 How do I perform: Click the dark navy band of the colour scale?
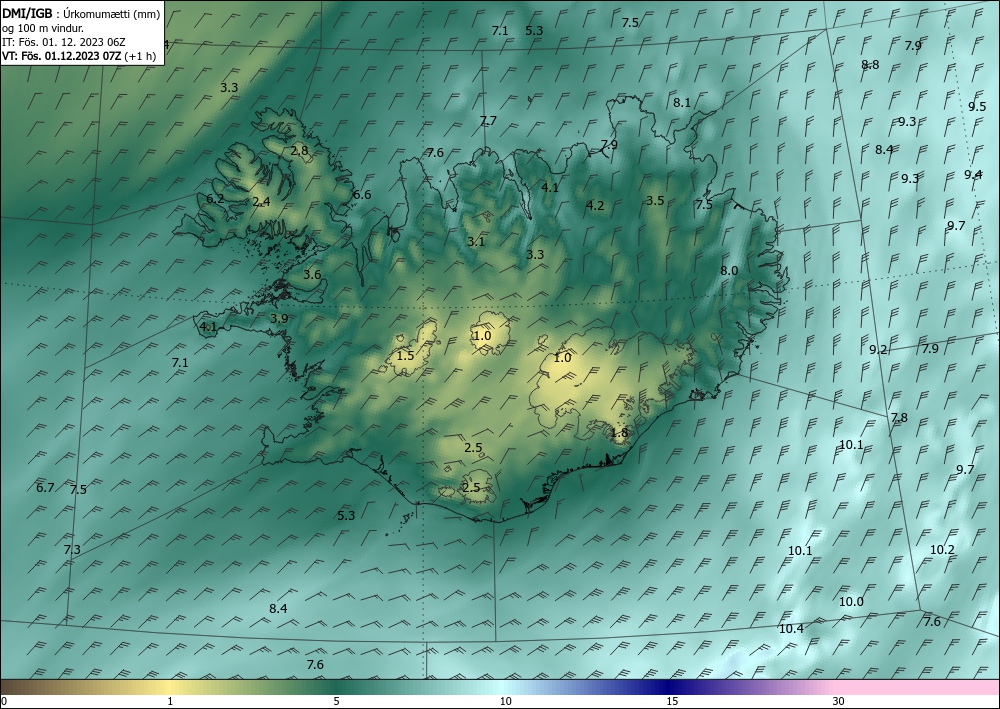[666, 687]
